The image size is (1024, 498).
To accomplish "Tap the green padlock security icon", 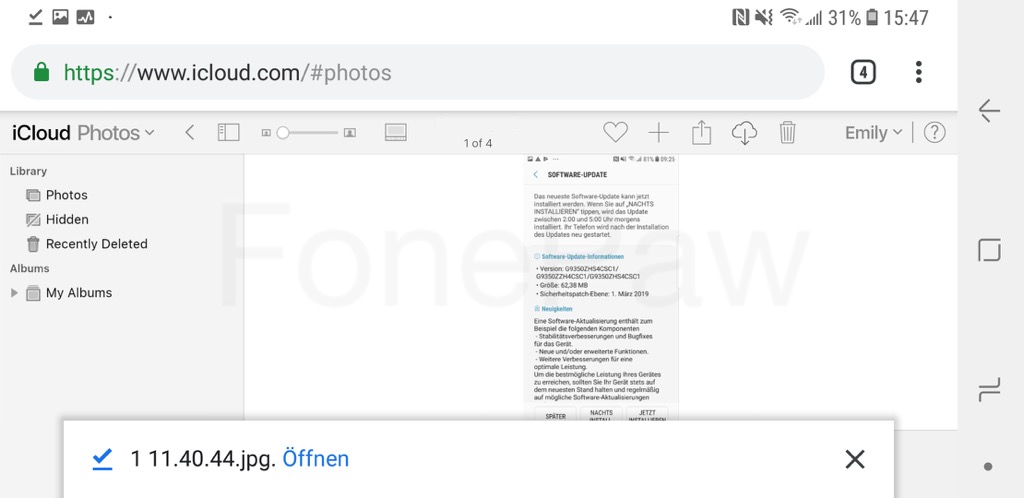I will (x=41, y=72).
